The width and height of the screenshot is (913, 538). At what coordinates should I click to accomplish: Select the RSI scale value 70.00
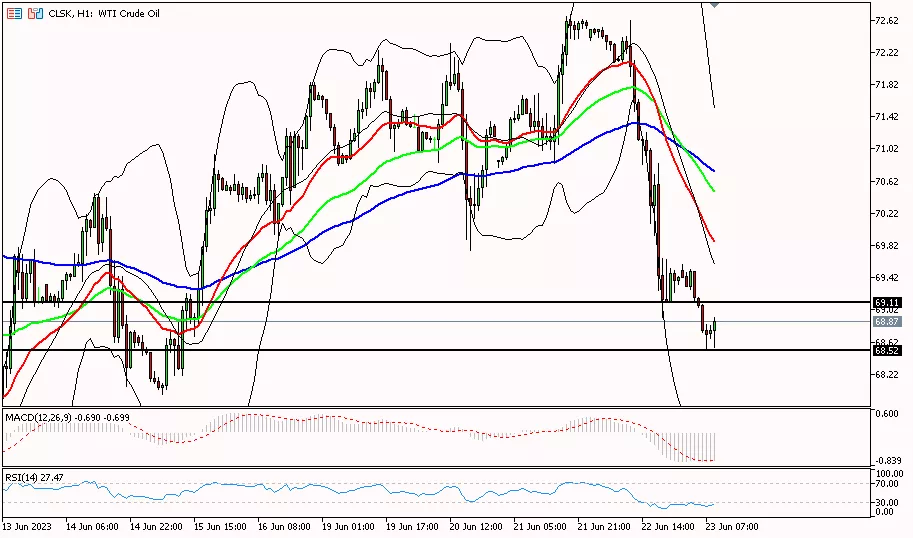pyautogui.click(x=887, y=484)
